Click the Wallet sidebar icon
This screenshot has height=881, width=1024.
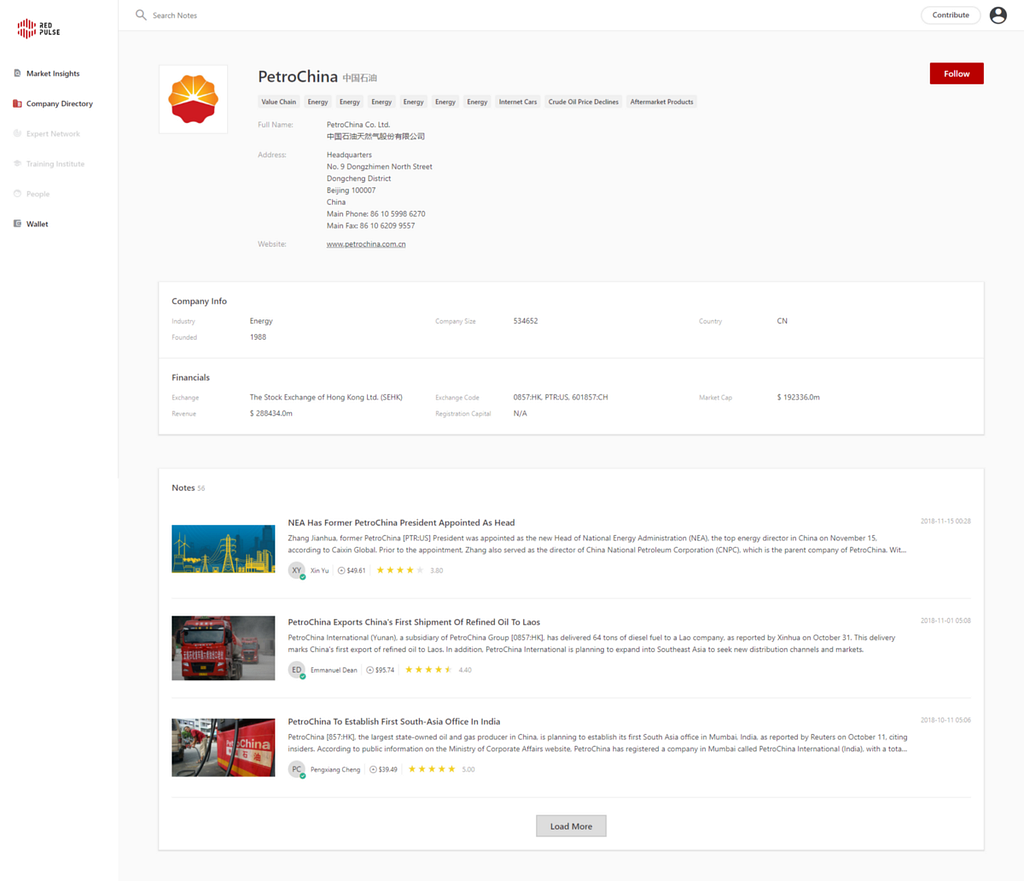click(18, 223)
